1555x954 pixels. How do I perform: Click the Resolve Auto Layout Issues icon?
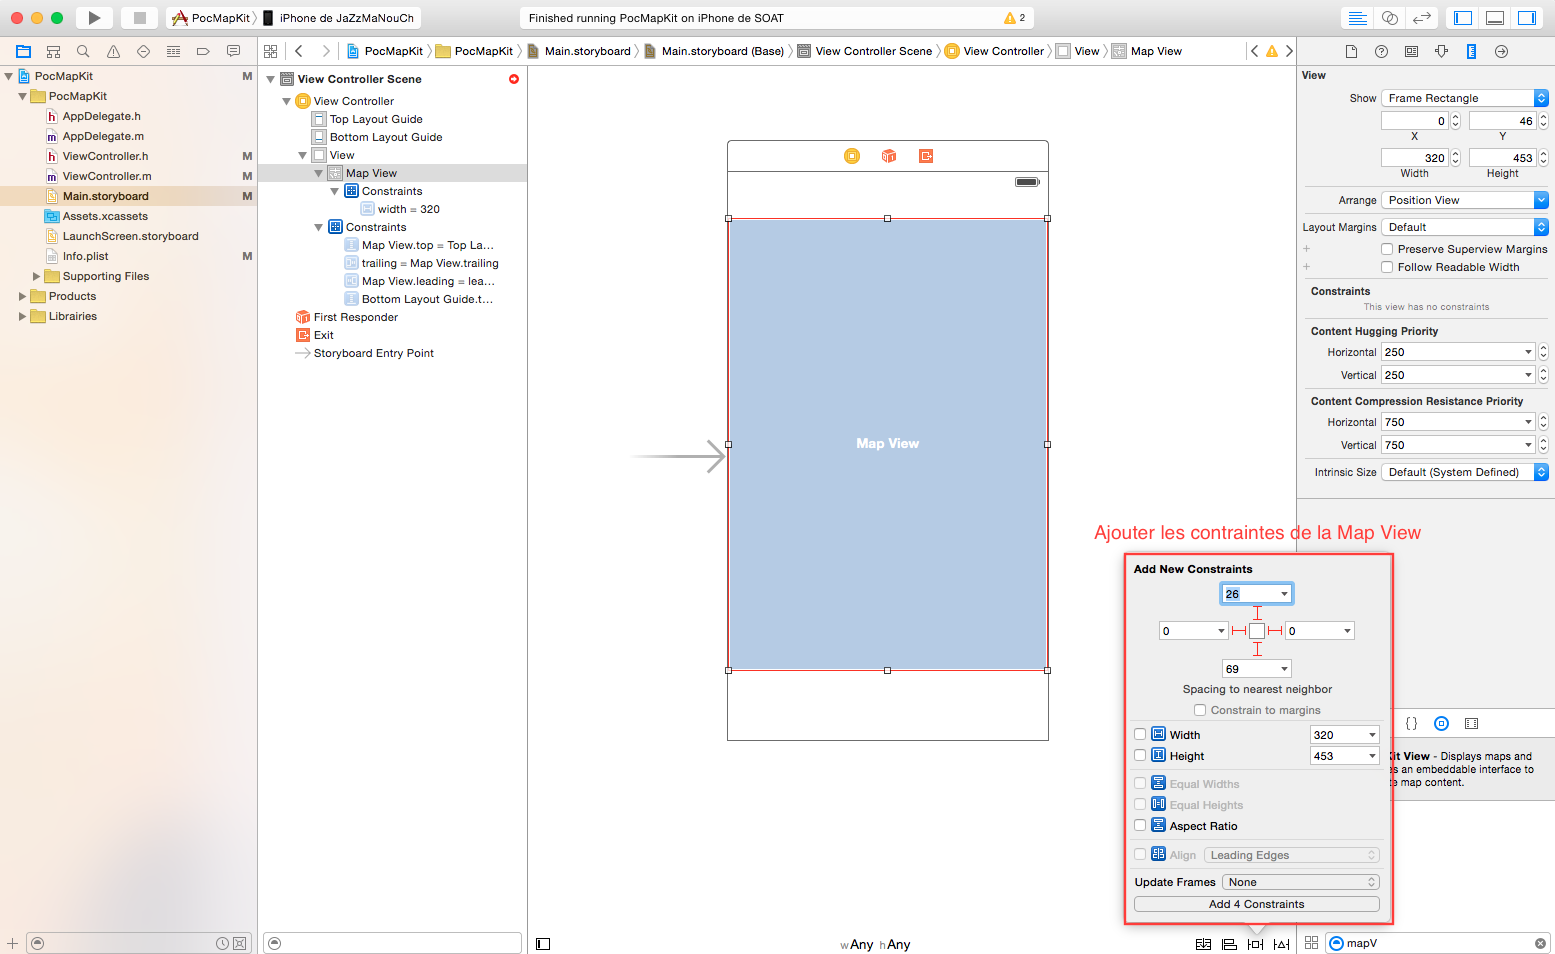(1281, 943)
